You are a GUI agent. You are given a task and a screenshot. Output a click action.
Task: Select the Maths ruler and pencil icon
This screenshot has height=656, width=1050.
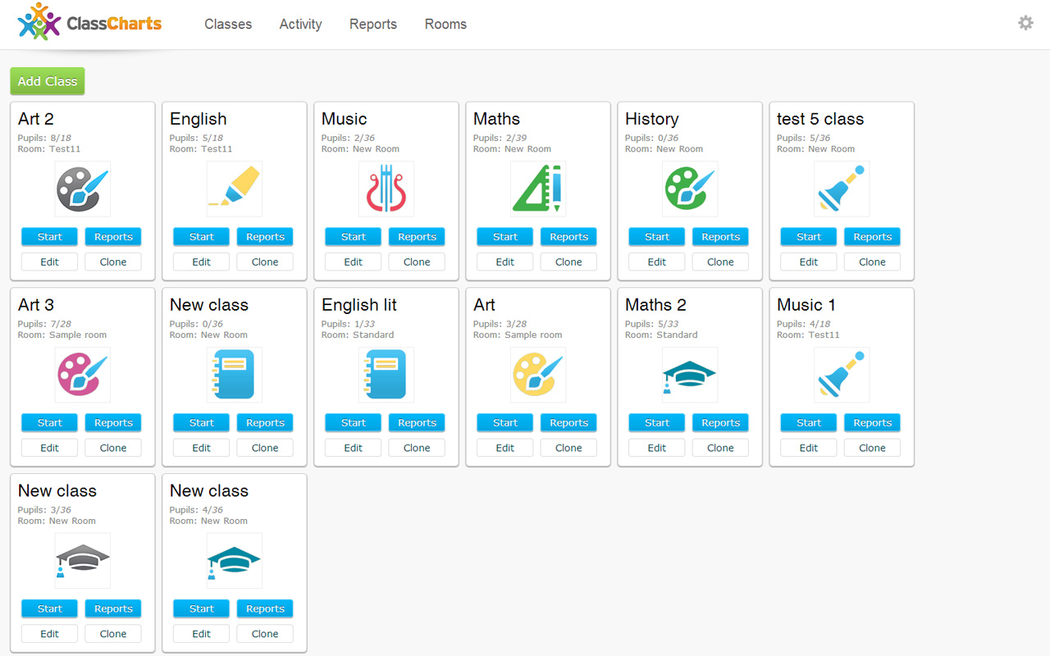coord(538,189)
